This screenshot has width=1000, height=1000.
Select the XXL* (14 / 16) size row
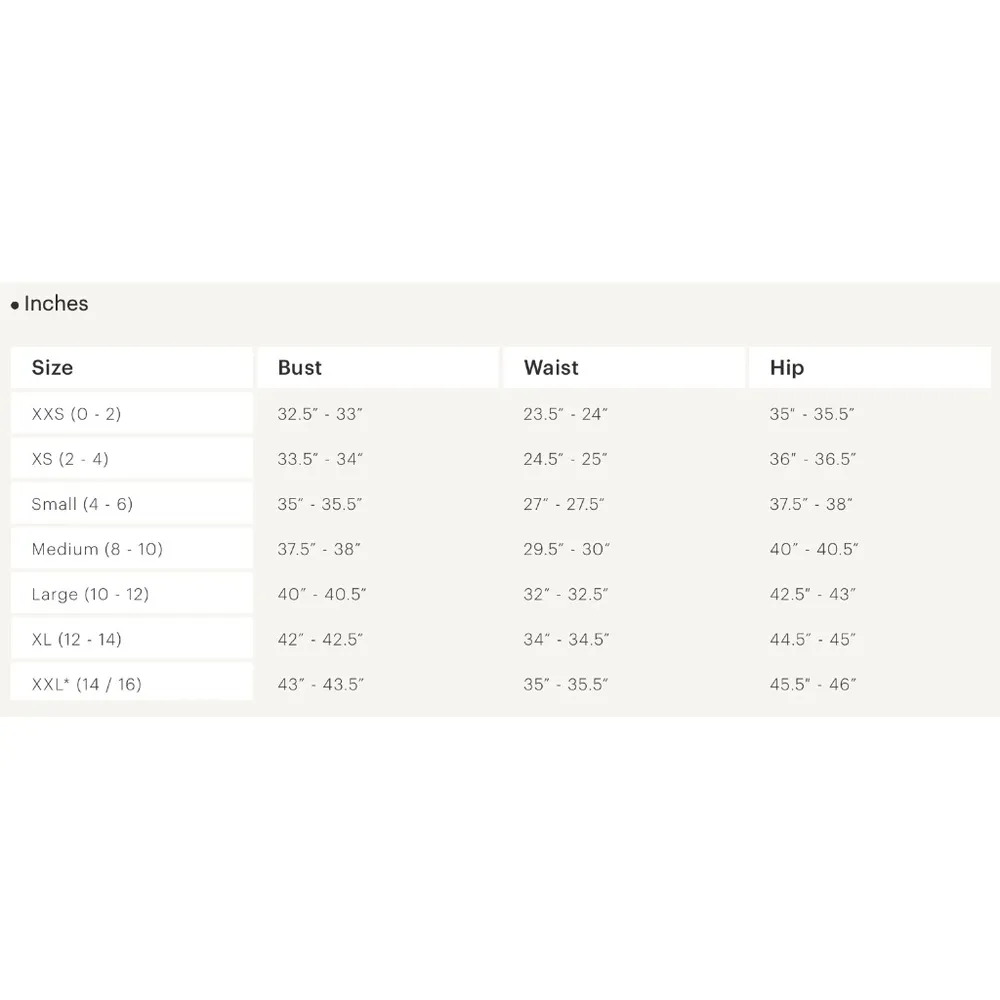(87, 684)
